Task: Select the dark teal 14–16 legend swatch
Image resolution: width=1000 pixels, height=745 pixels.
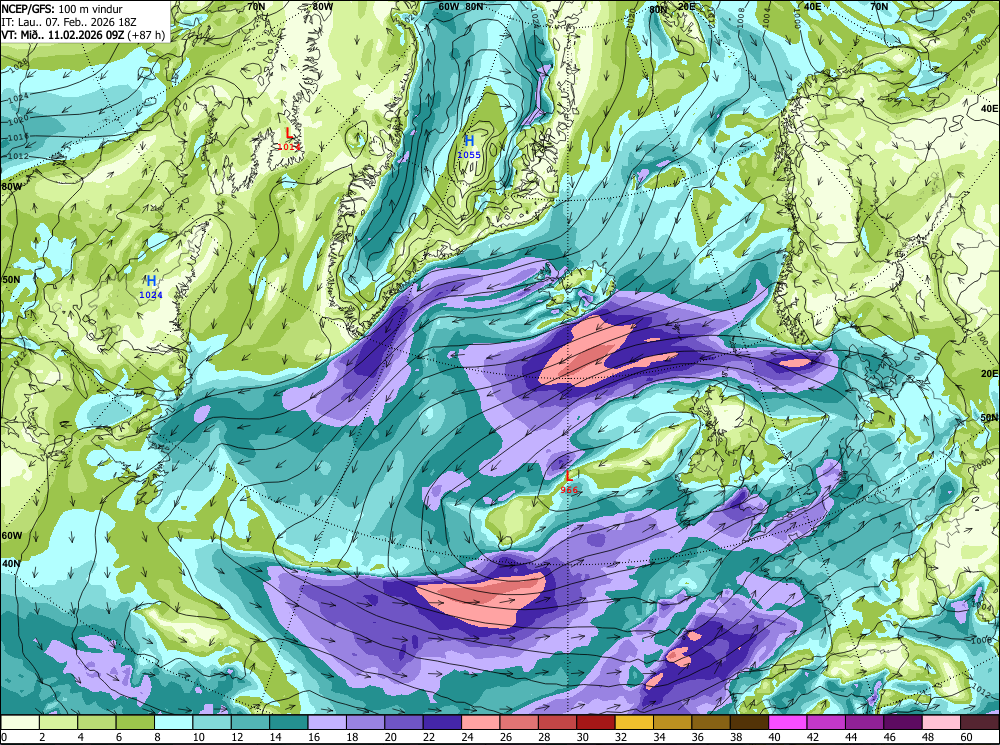Action: tap(289, 722)
